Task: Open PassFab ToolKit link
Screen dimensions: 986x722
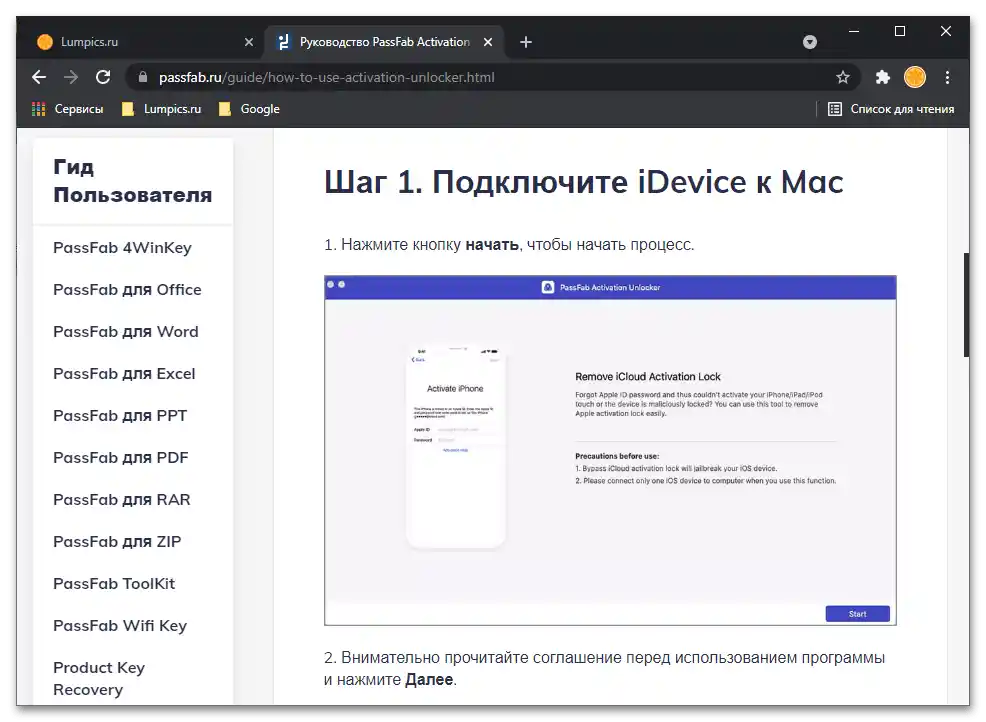Action: (114, 584)
